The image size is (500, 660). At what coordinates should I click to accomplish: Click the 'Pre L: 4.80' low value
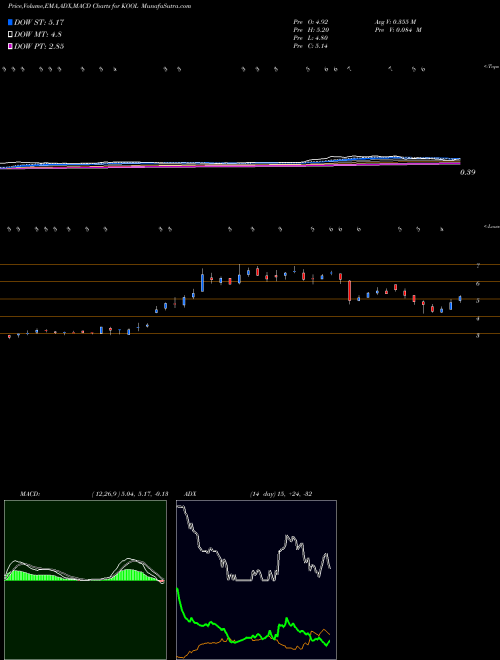point(311,38)
